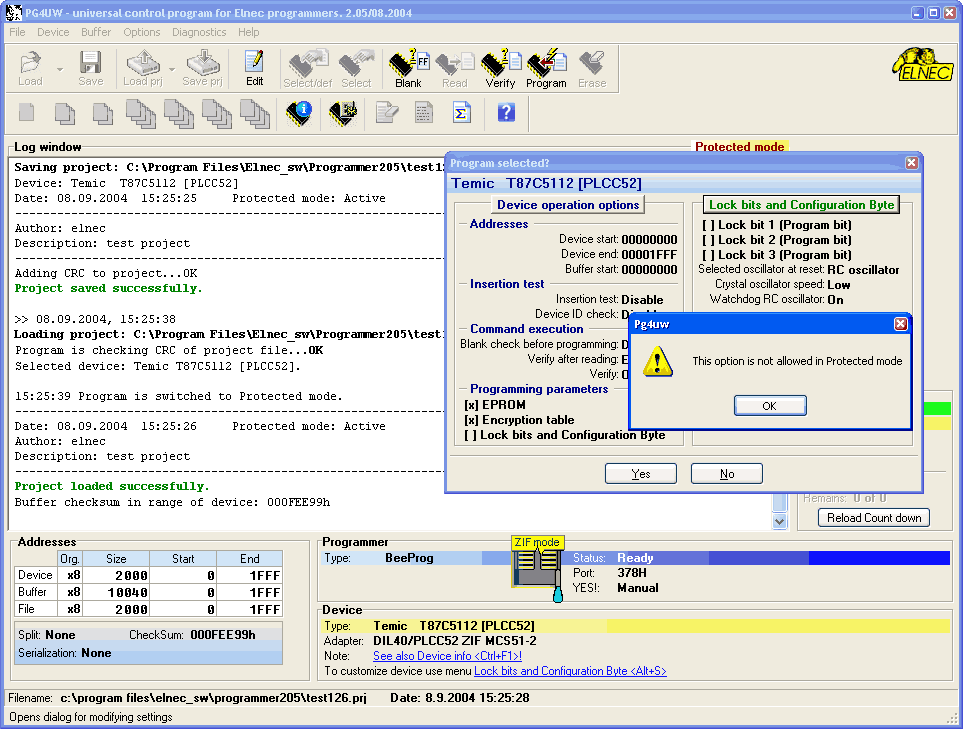963x729 pixels.
Task: Open the Buffer menu
Action: [96, 32]
